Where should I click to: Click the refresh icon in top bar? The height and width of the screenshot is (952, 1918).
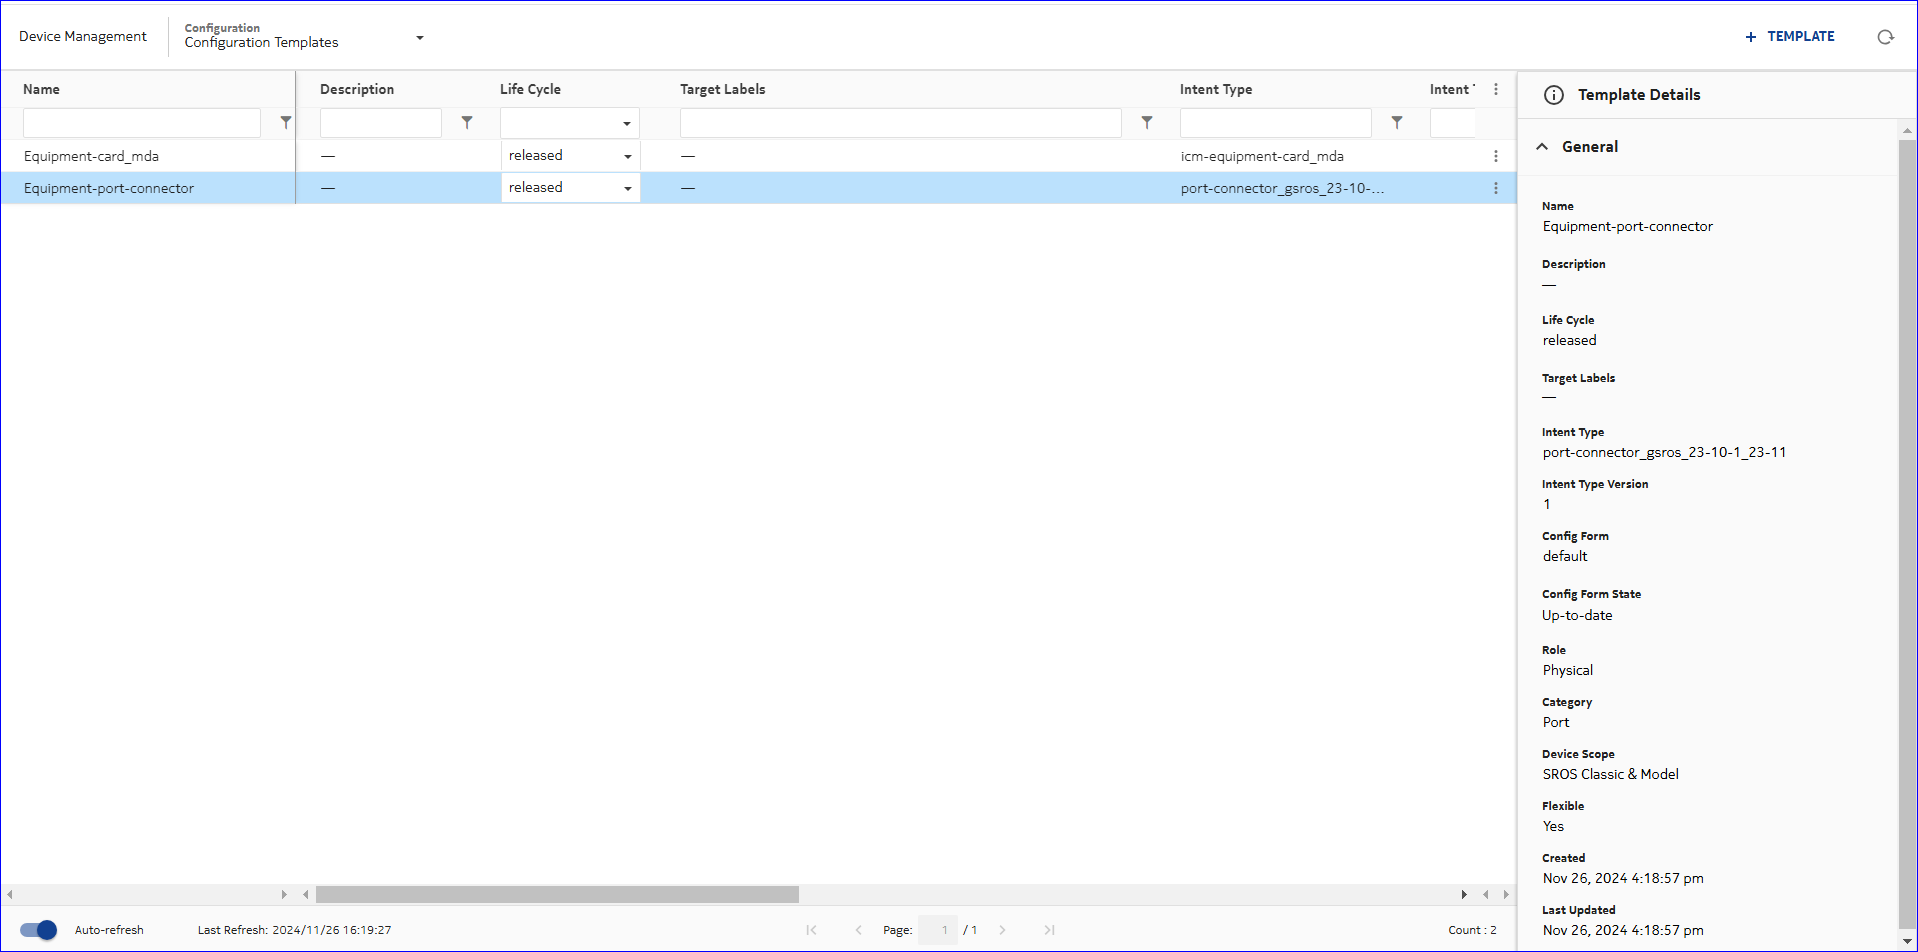coord(1885,37)
